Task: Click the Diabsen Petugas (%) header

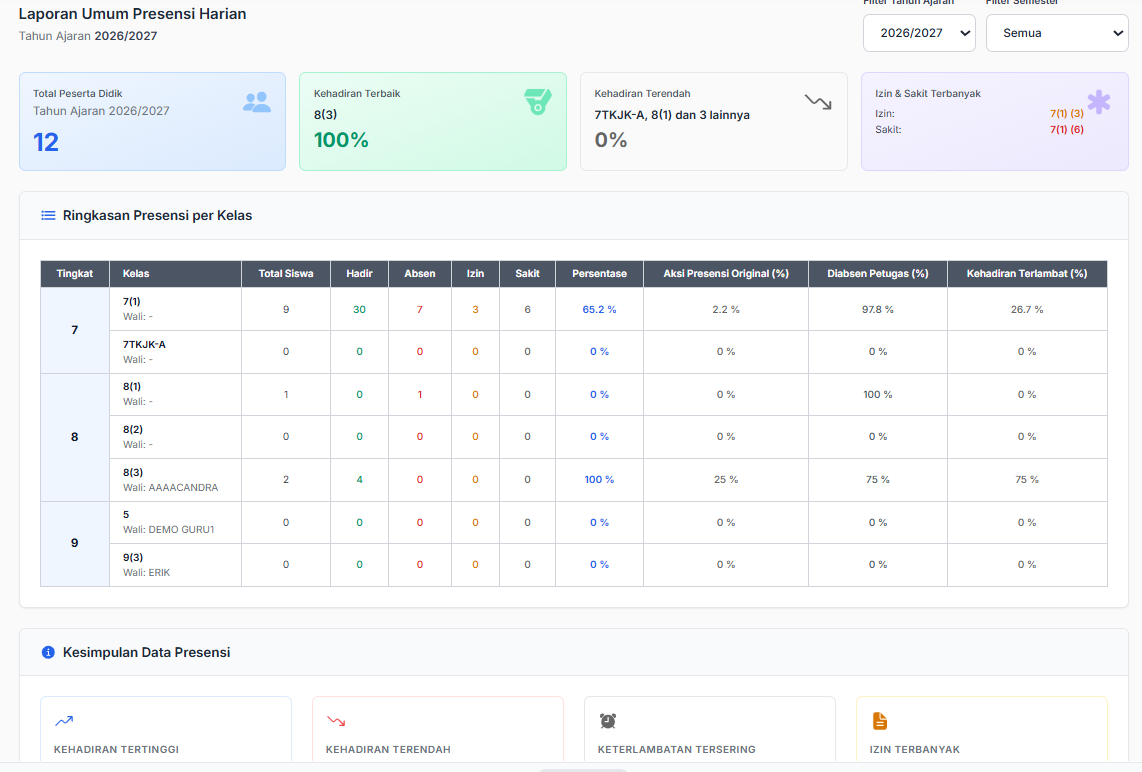Action: click(x=878, y=274)
